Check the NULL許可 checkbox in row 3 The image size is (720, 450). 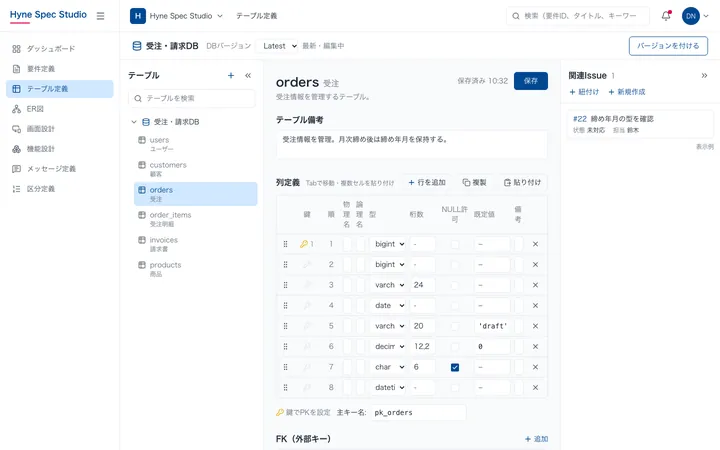point(455,285)
